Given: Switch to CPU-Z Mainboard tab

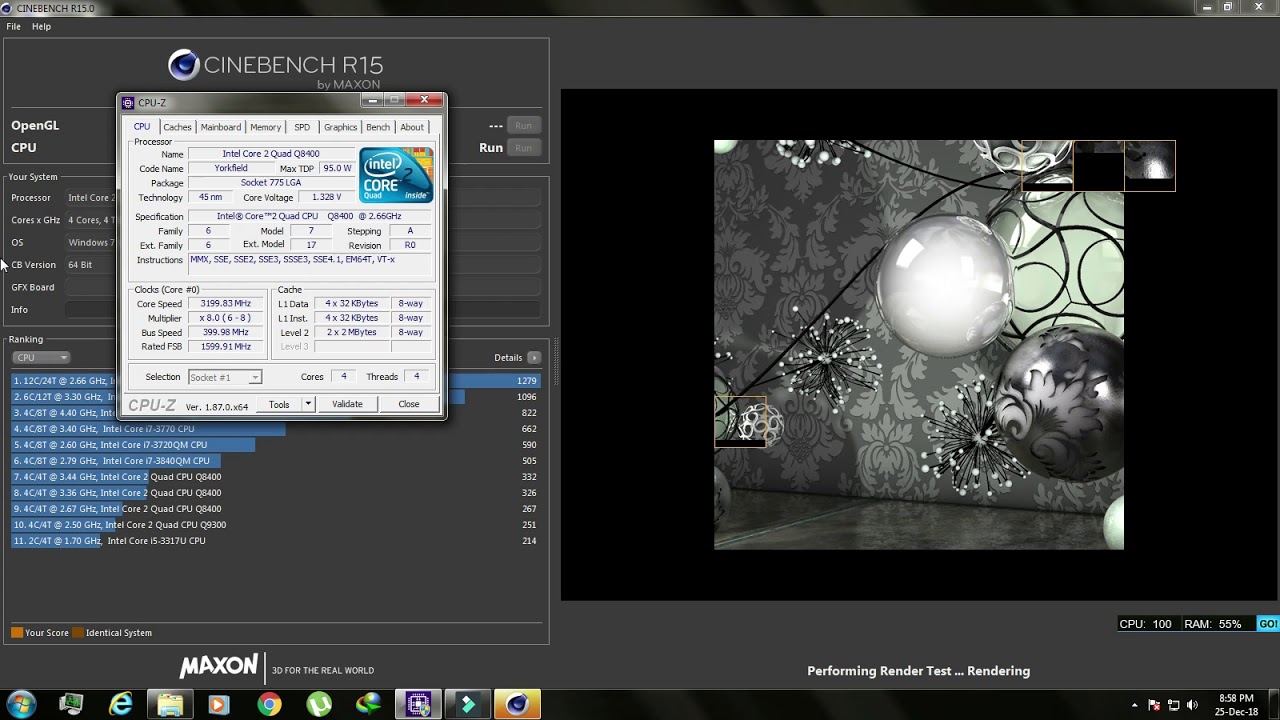Looking at the screenshot, I should [x=220, y=127].
